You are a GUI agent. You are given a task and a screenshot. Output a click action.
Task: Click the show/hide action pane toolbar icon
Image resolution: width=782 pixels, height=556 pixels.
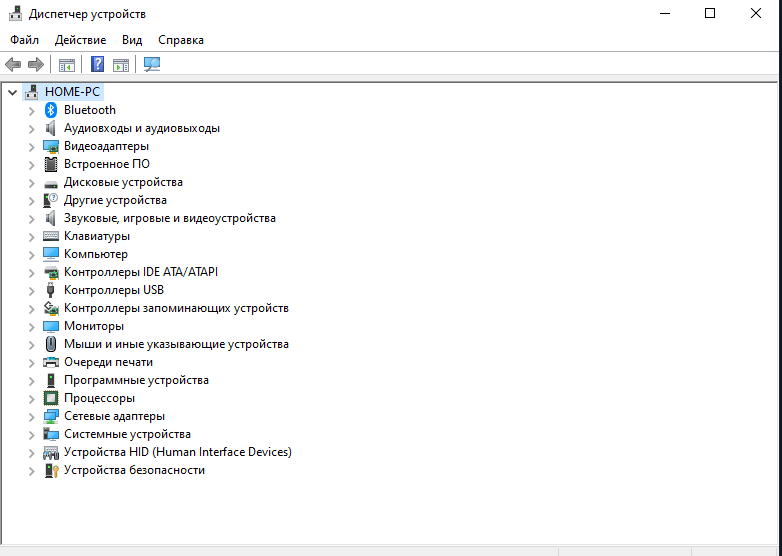click(x=121, y=64)
